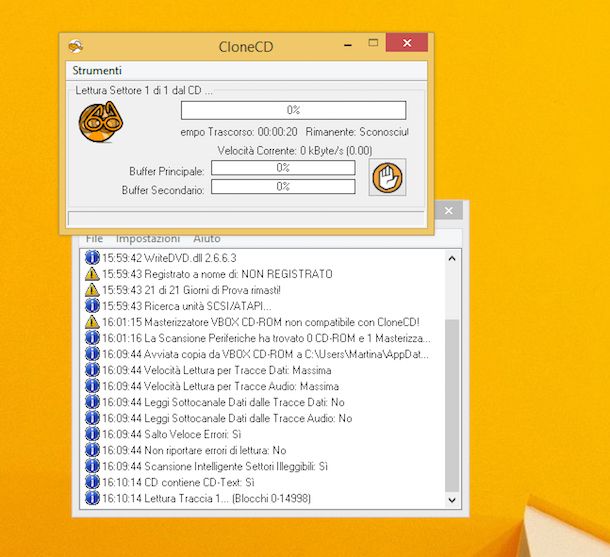Screen dimensions: 610x557
Task: Click 'Rimanente: Sconosciuto' text
Action: tap(357, 132)
